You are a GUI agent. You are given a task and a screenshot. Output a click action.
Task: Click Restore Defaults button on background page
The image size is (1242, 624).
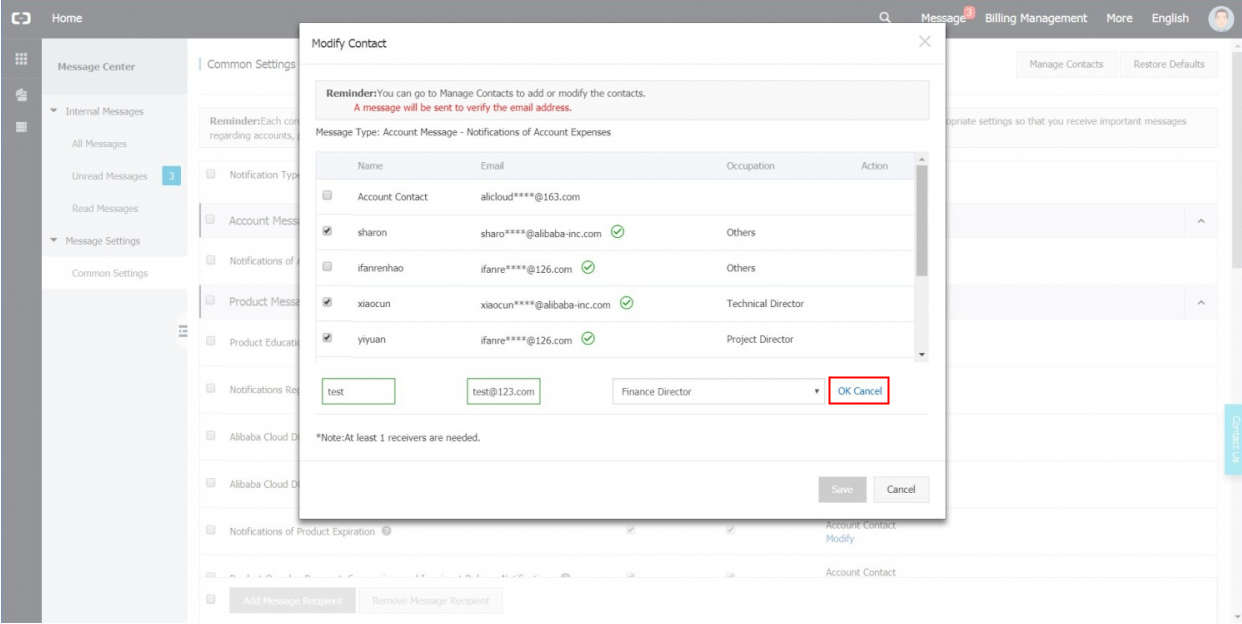coord(1169,64)
